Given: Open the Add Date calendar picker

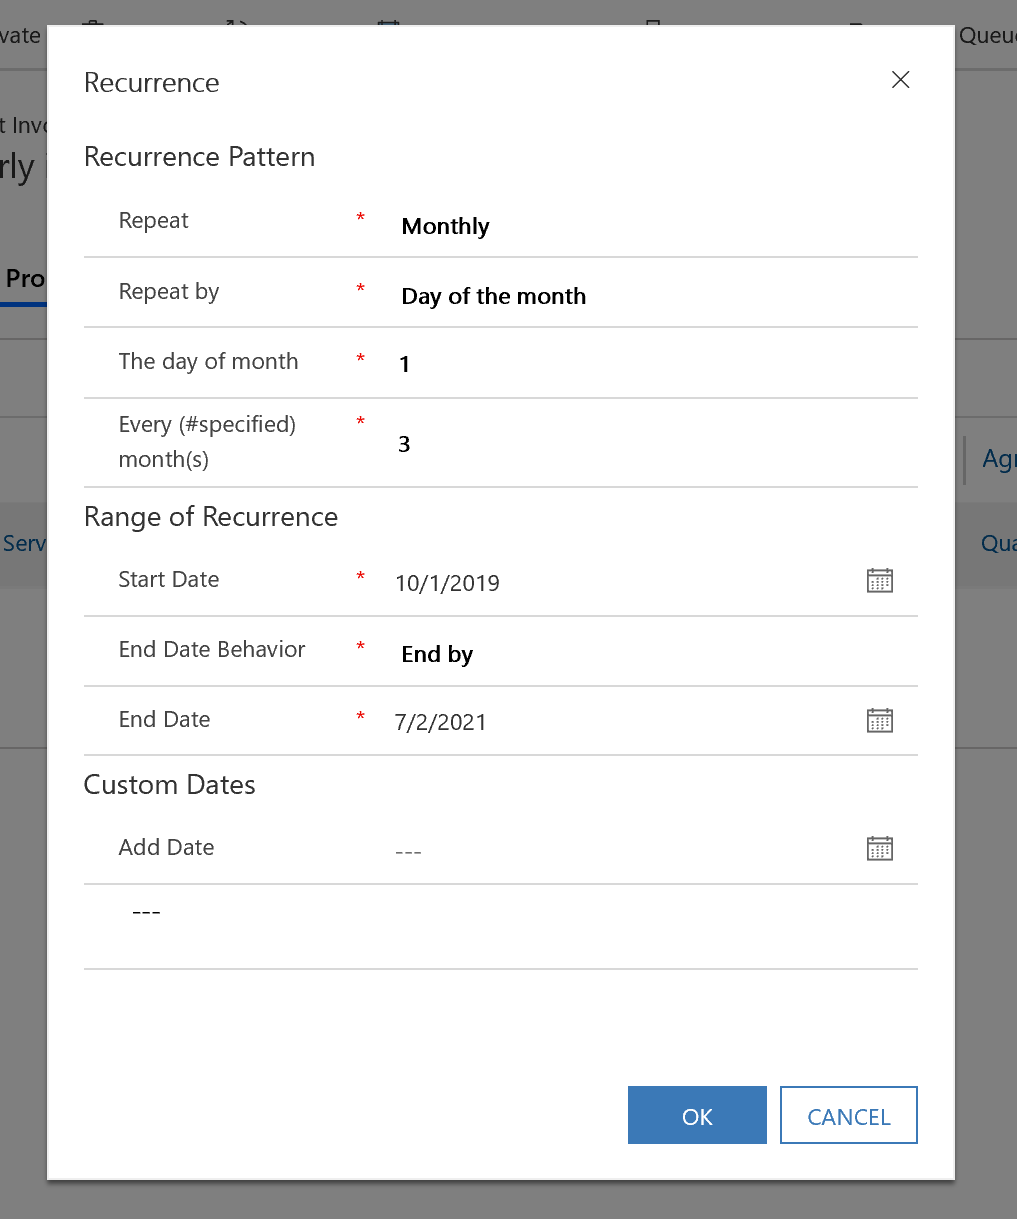Looking at the screenshot, I should 879,848.
